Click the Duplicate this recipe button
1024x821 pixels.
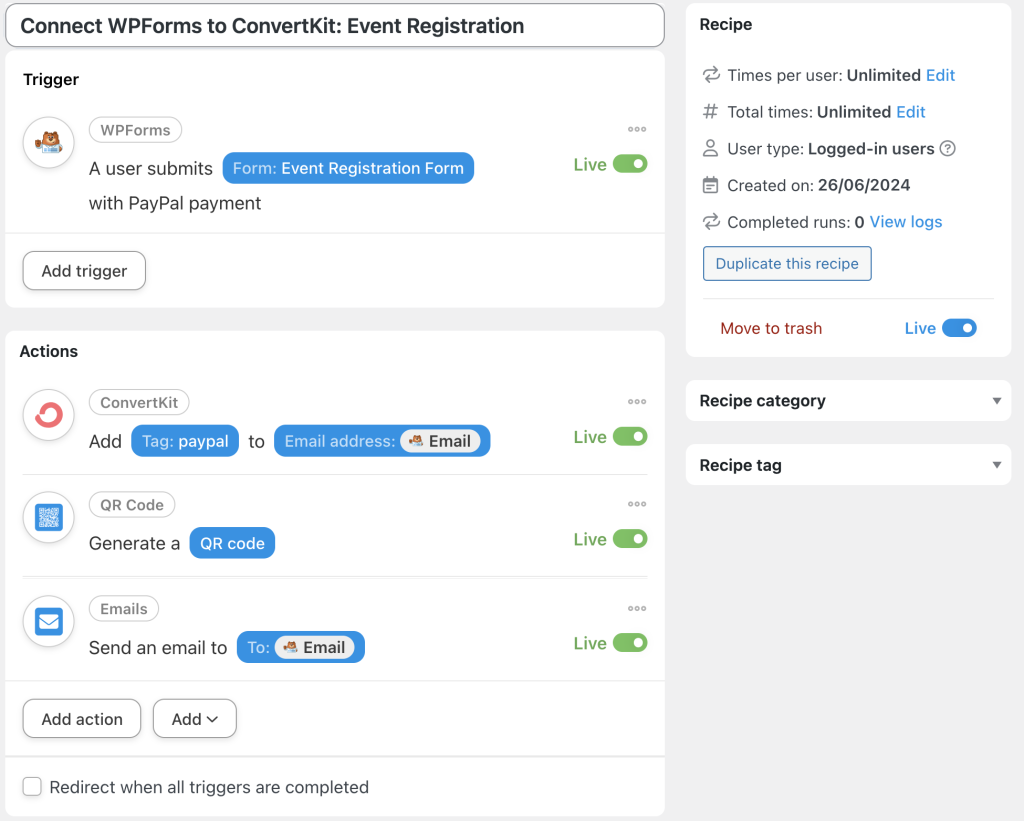pos(787,263)
